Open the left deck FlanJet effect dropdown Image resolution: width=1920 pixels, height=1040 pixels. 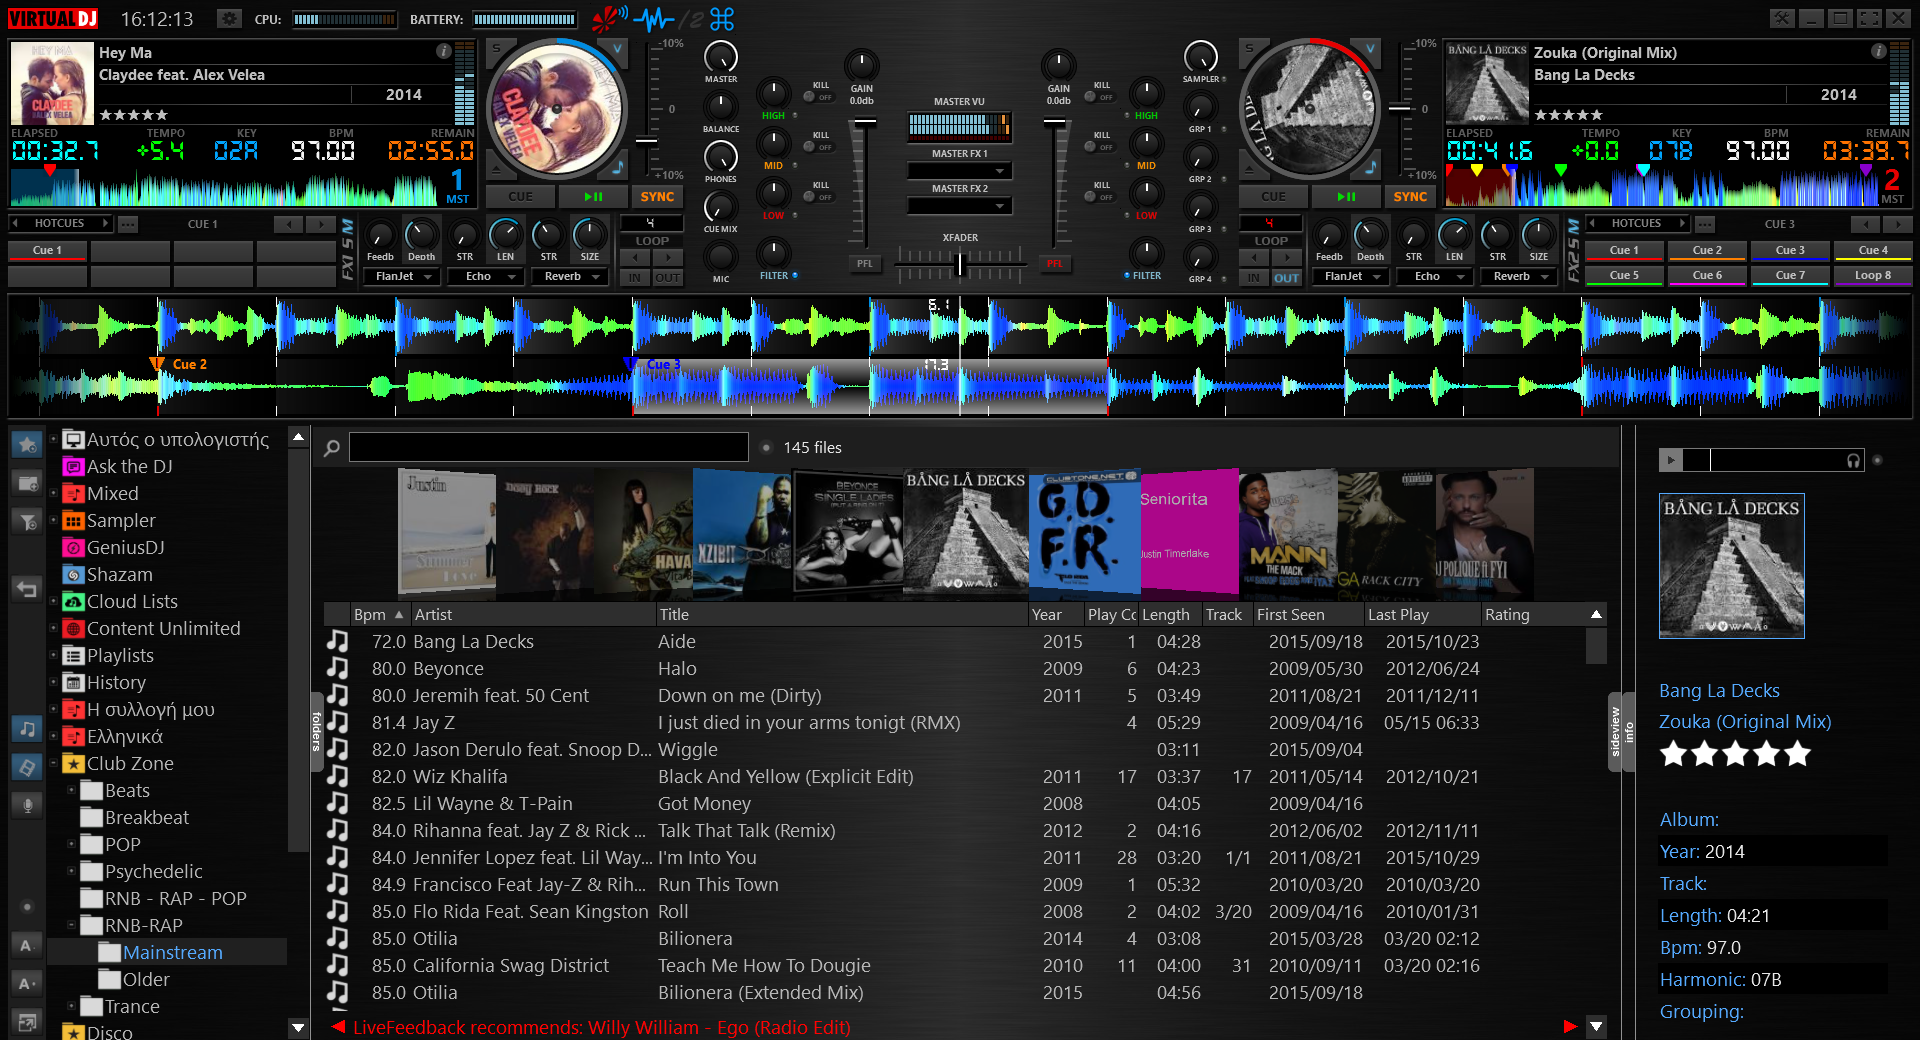pos(428,277)
